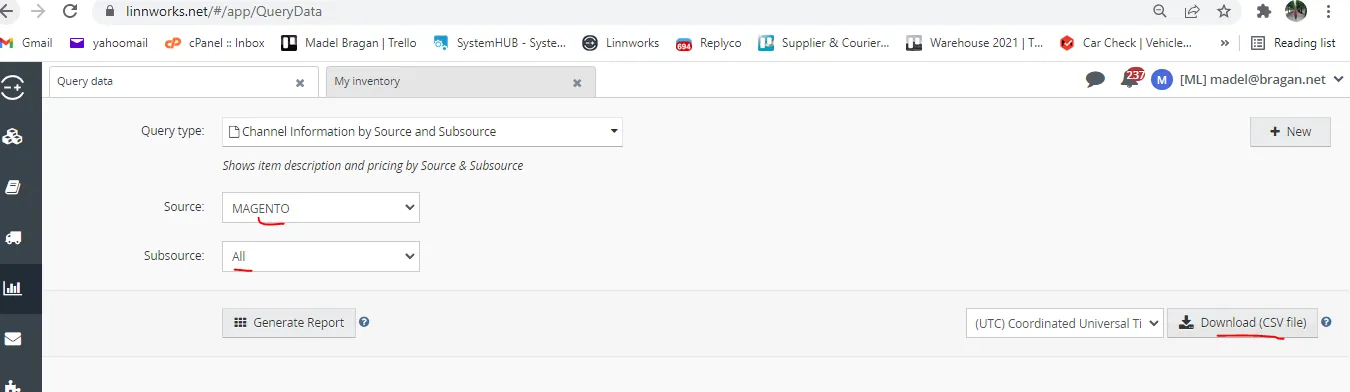Open the yahoomail bookmark
The width and height of the screenshot is (1350, 392).
click(108, 43)
